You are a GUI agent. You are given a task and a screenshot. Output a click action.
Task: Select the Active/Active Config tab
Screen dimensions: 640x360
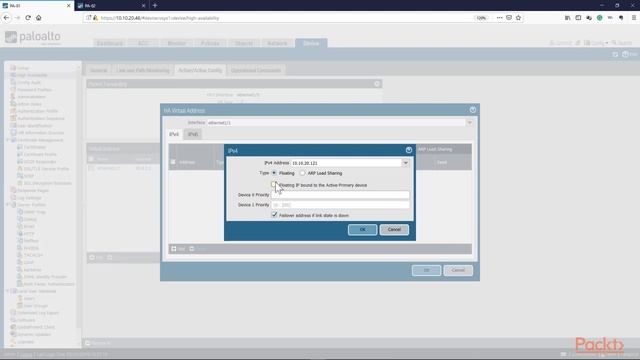tap(200, 70)
